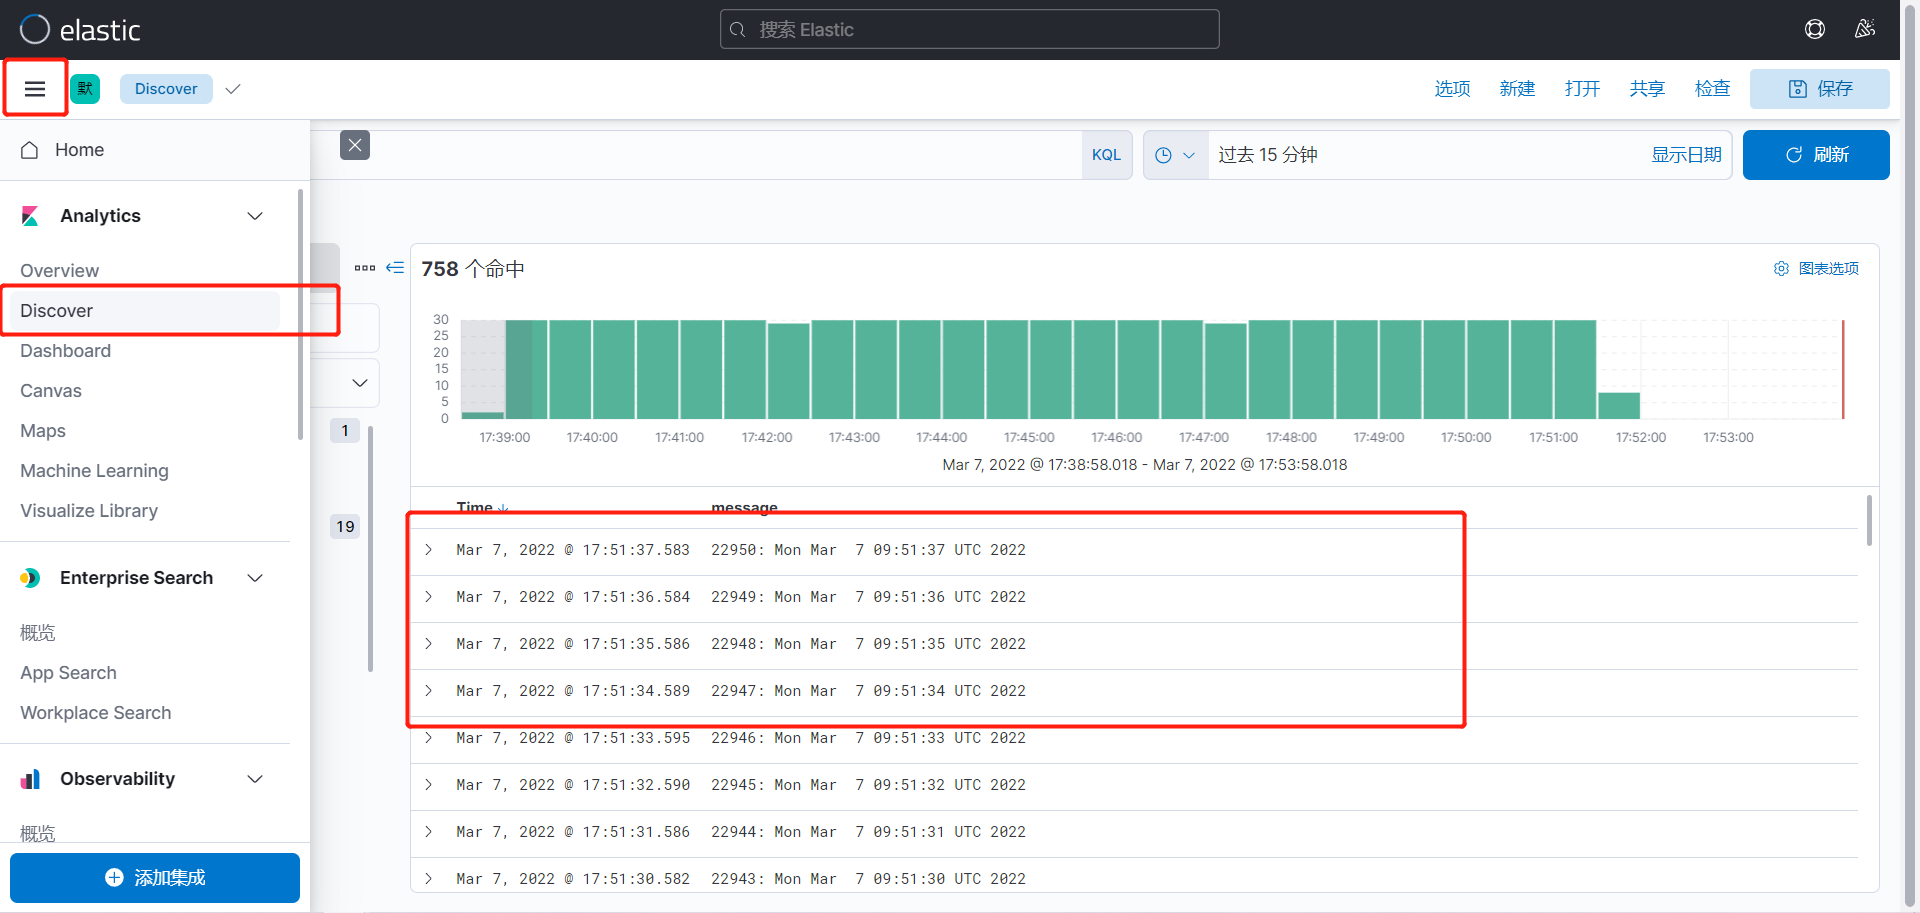Click the '默' space switcher icon
The width and height of the screenshot is (1920, 913).
tap(85, 88)
